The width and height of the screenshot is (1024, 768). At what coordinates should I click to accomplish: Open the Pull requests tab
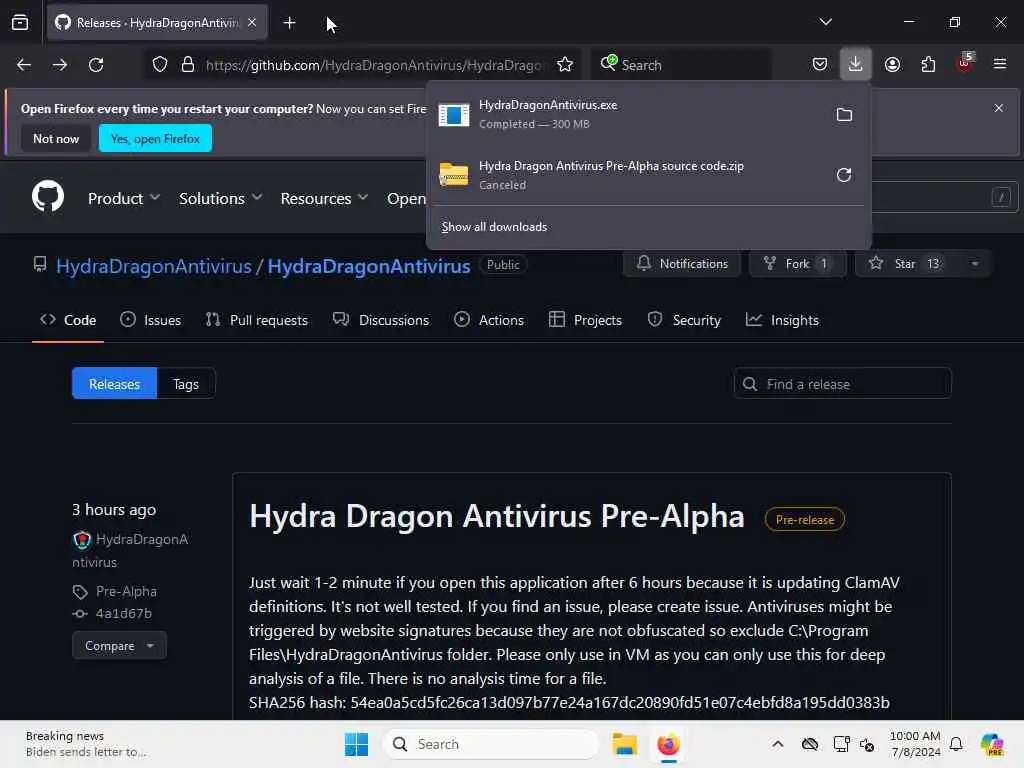click(x=257, y=320)
